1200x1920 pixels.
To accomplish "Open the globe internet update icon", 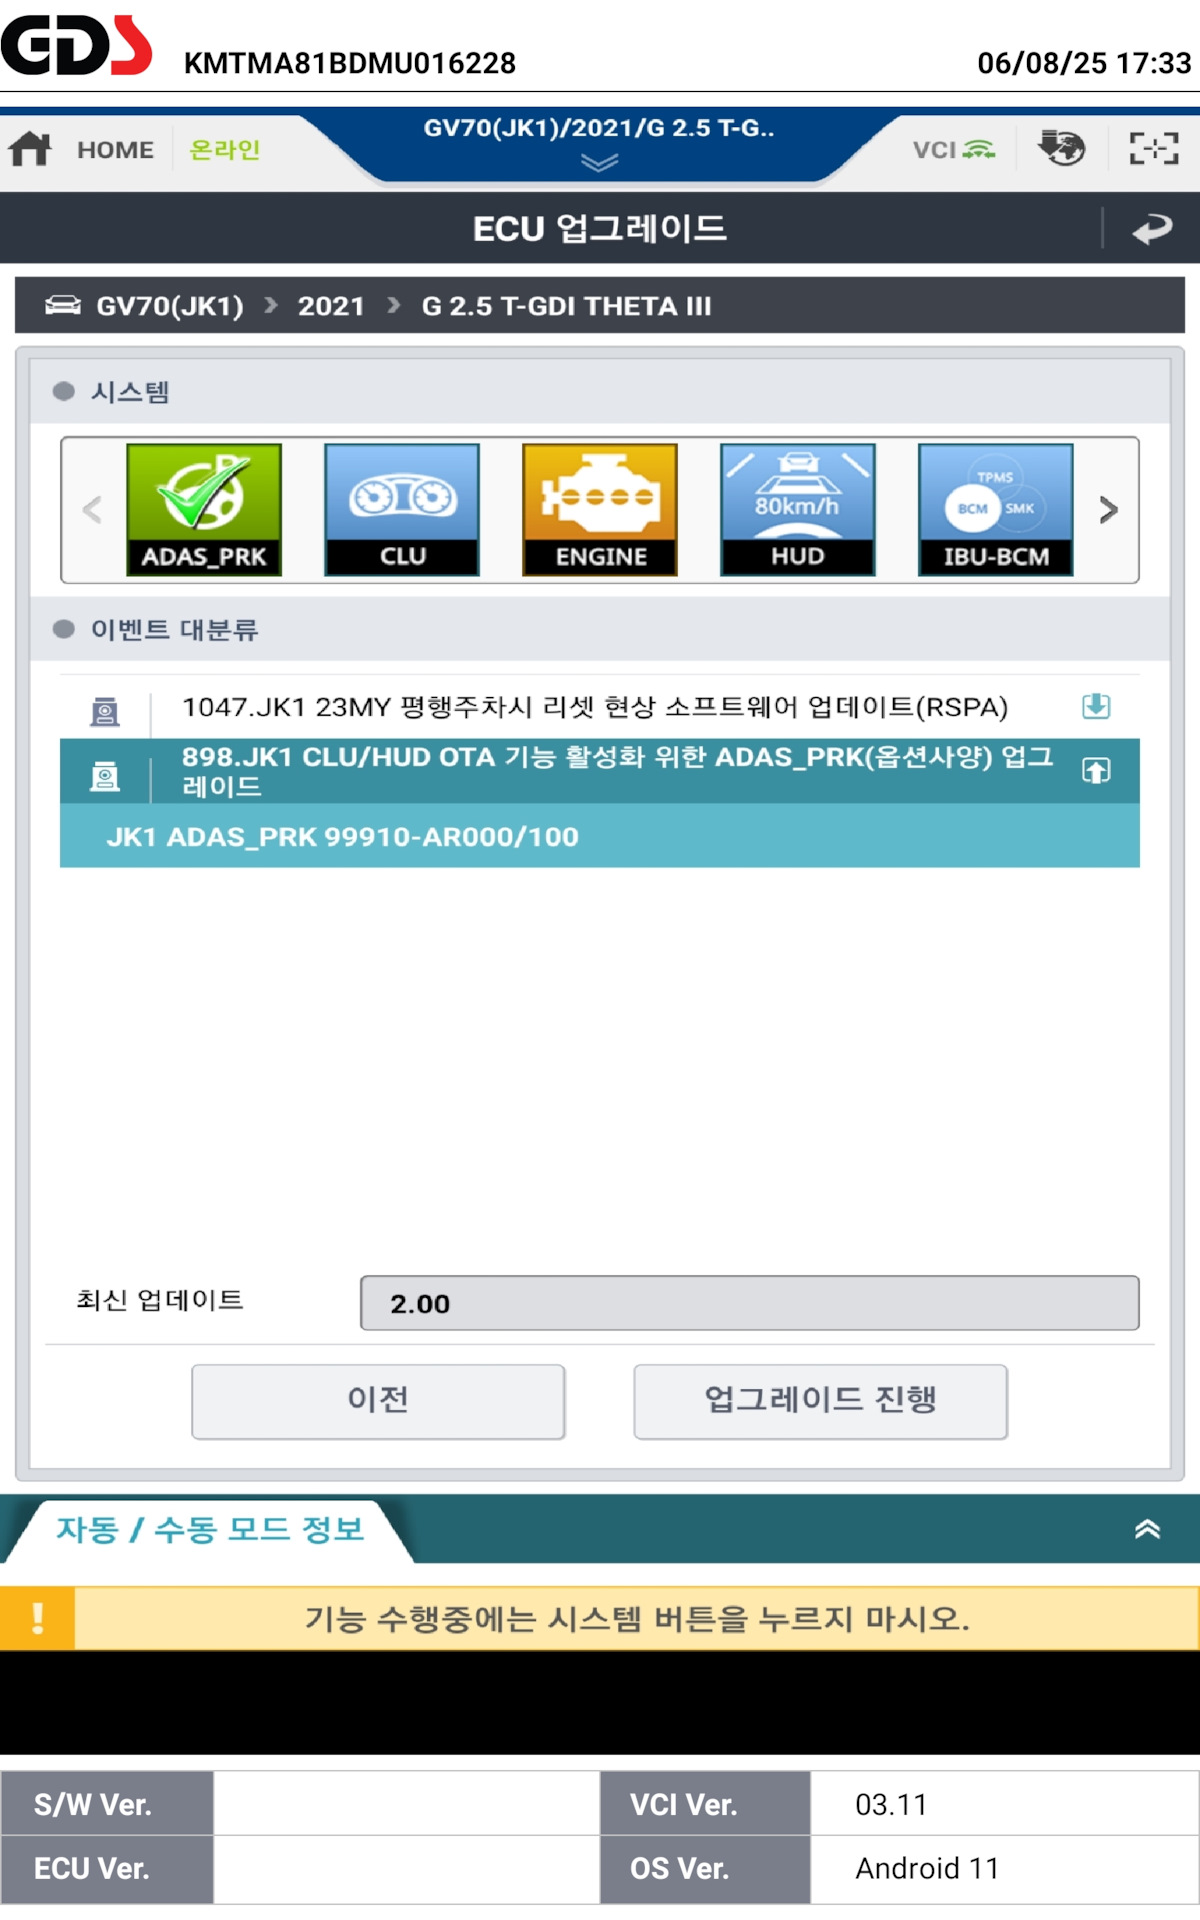I will [1061, 148].
